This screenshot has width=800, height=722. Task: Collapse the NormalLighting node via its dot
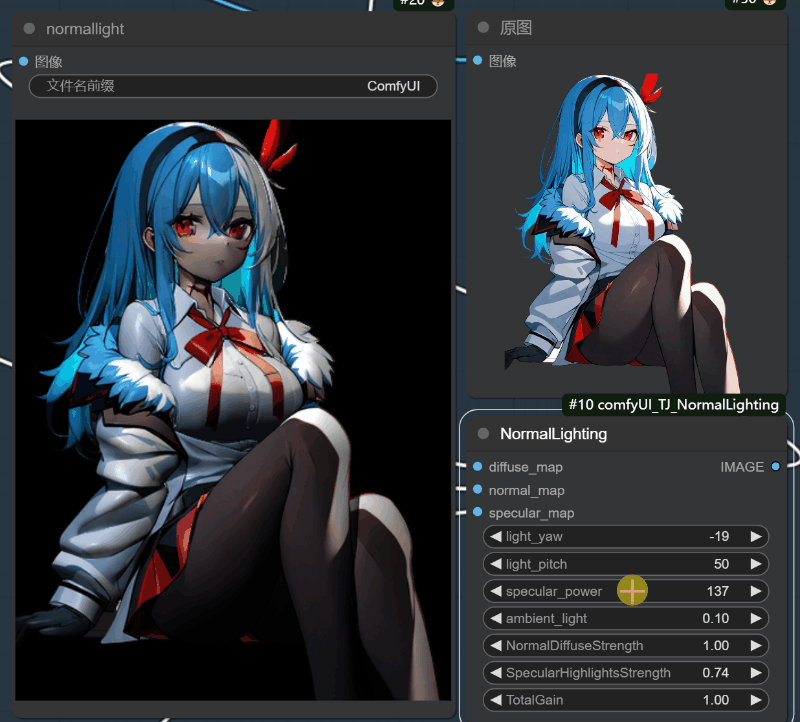pyautogui.click(x=483, y=434)
